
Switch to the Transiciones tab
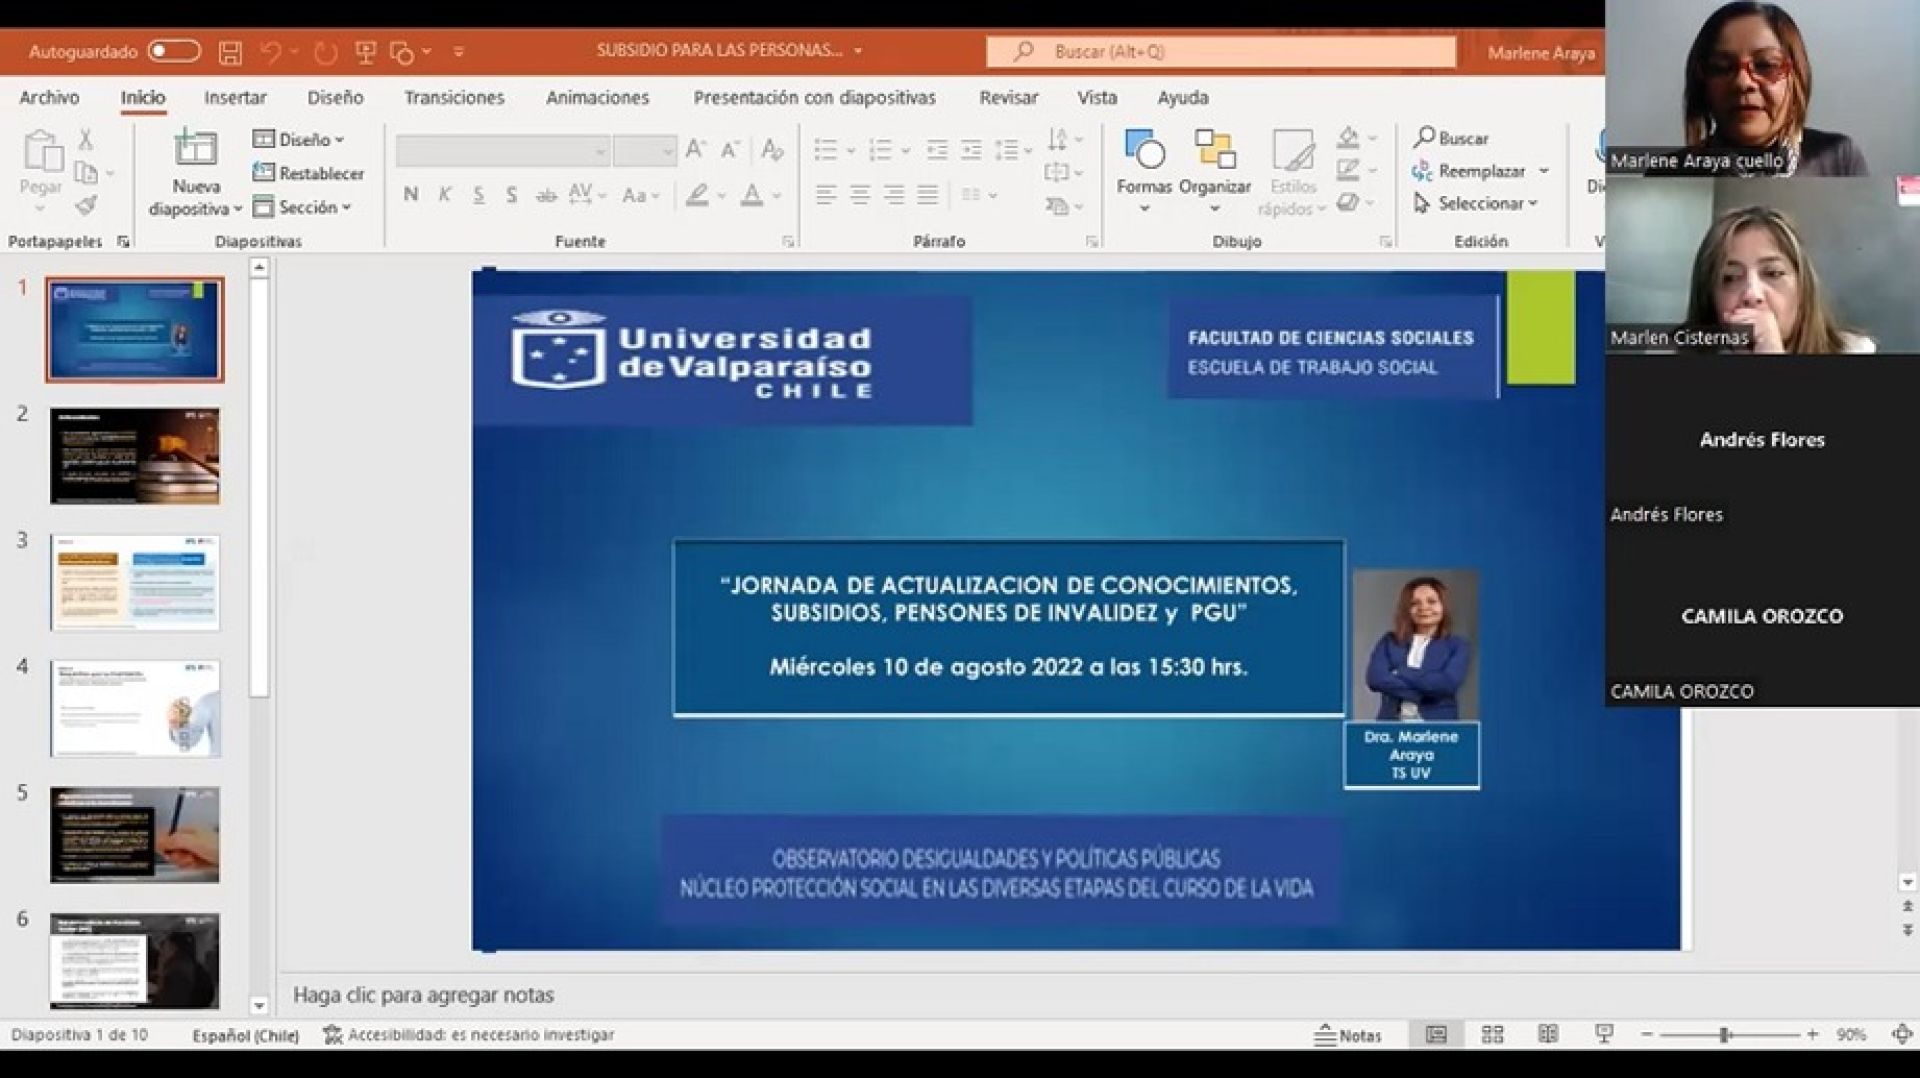(454, 98)
